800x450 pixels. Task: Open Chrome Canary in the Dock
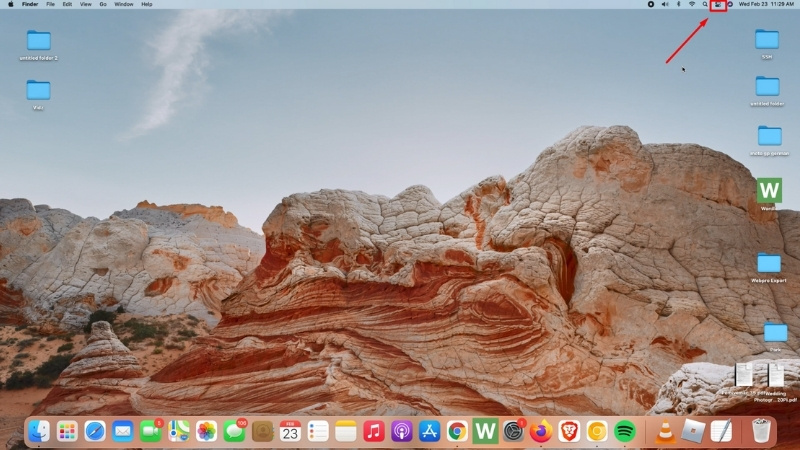pos(596,432)
